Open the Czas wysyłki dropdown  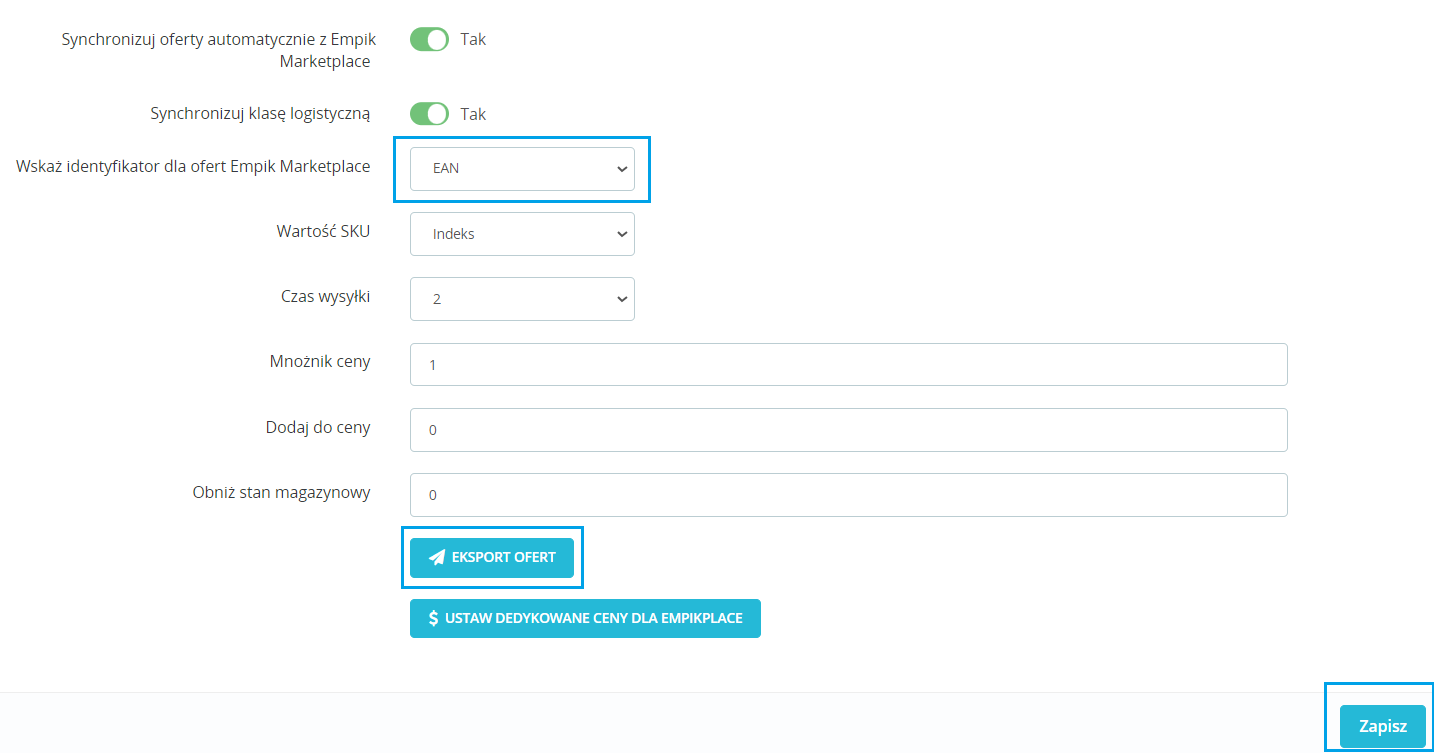(x=521, y=299)
